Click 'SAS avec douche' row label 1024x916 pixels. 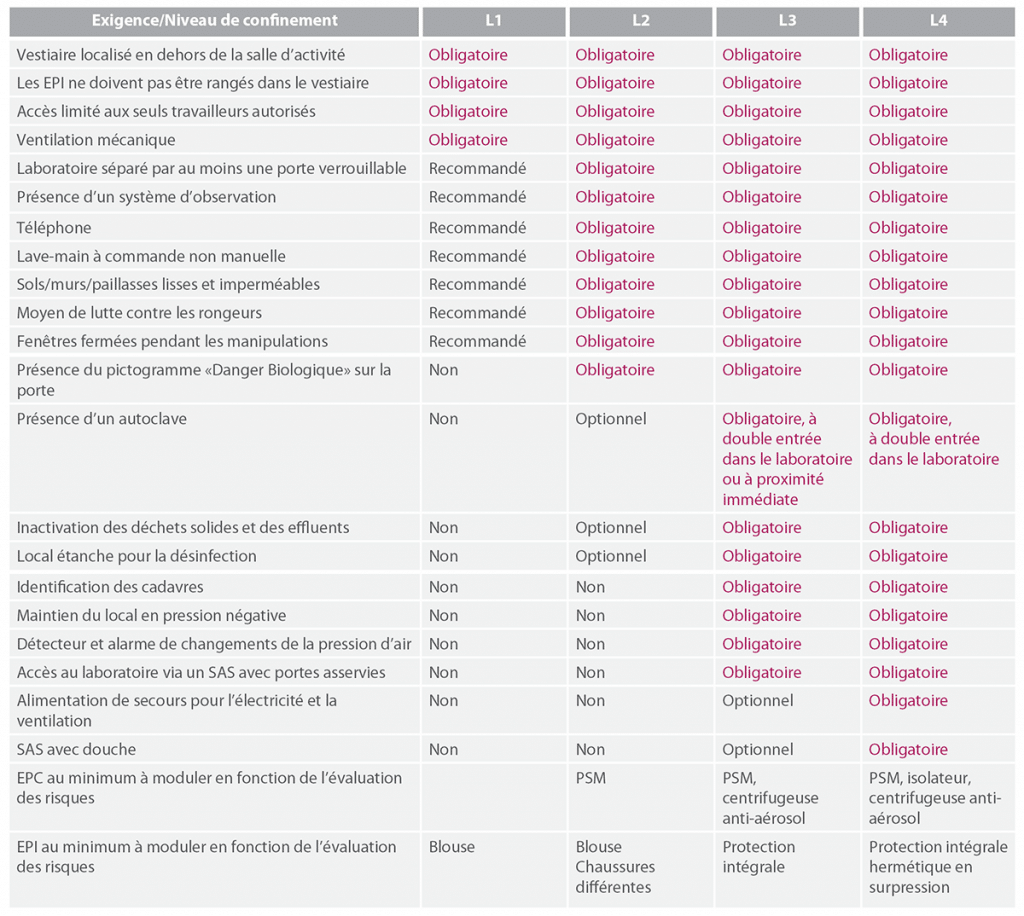tap(76, 750)
